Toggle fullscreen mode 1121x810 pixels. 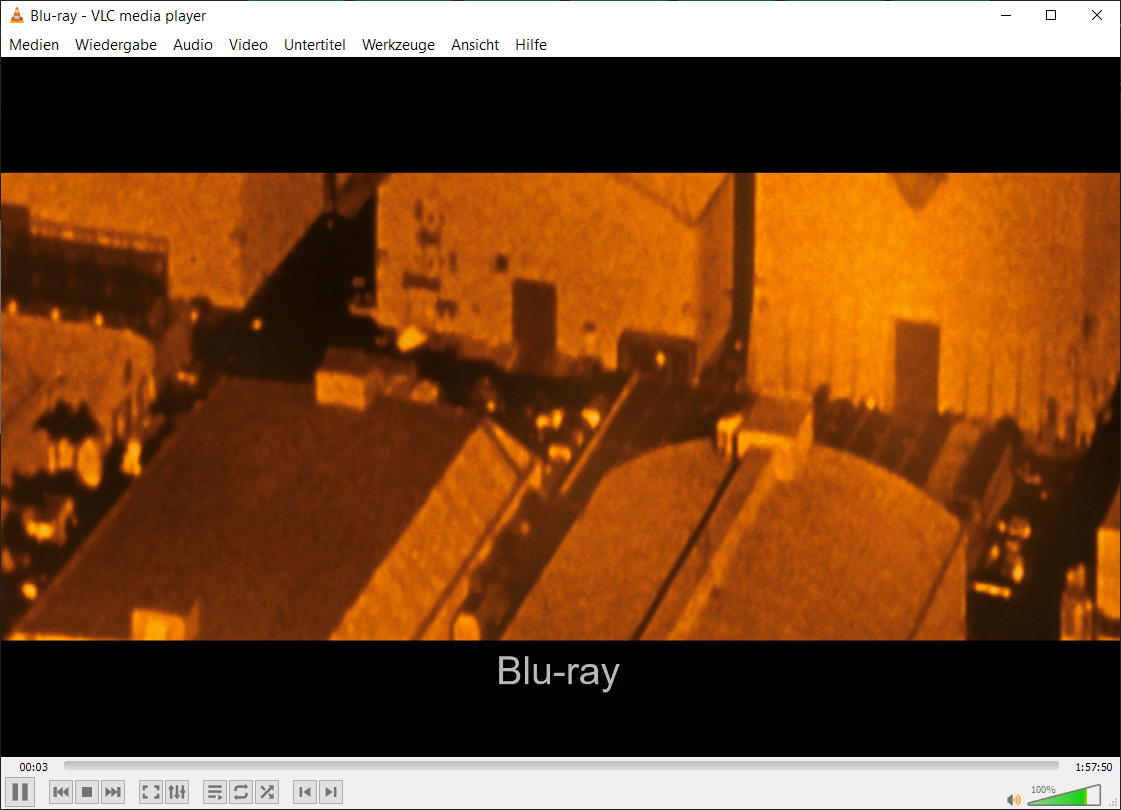click(150, 791)
